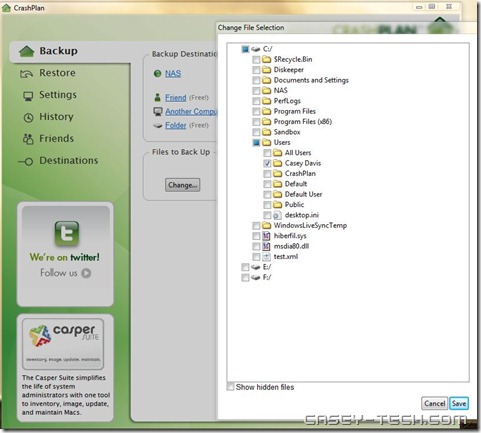This screenshot has height=433, width=481.
Task: Check the Documents and Settings checkbox
Action: coord(256,80)
